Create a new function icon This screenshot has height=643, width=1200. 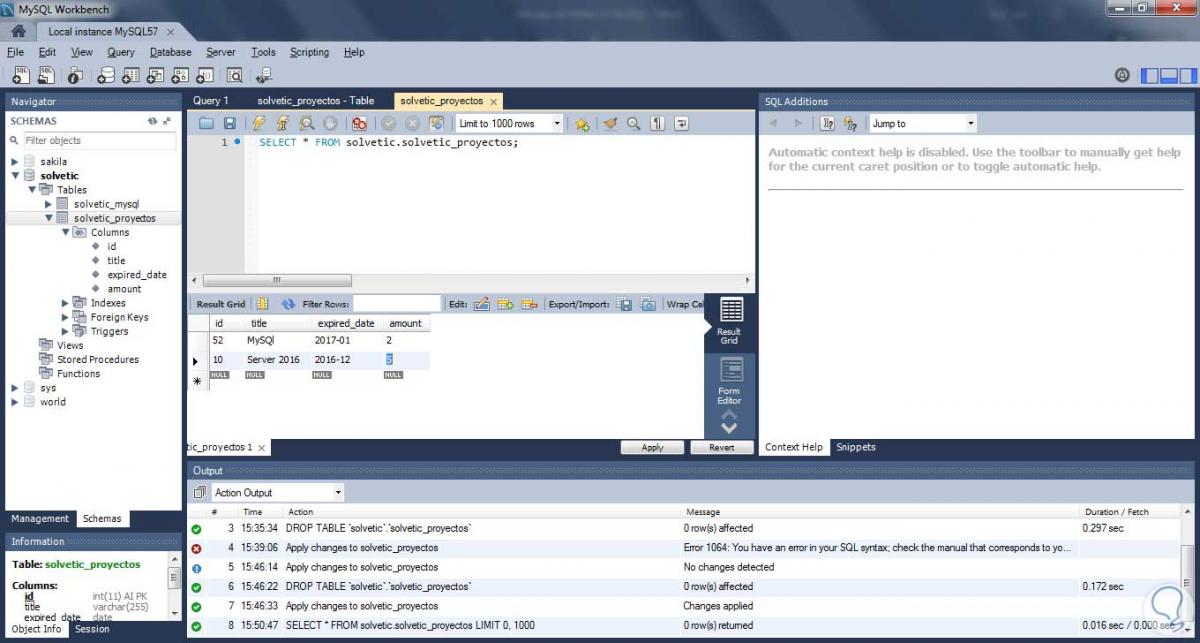point(205,75)
